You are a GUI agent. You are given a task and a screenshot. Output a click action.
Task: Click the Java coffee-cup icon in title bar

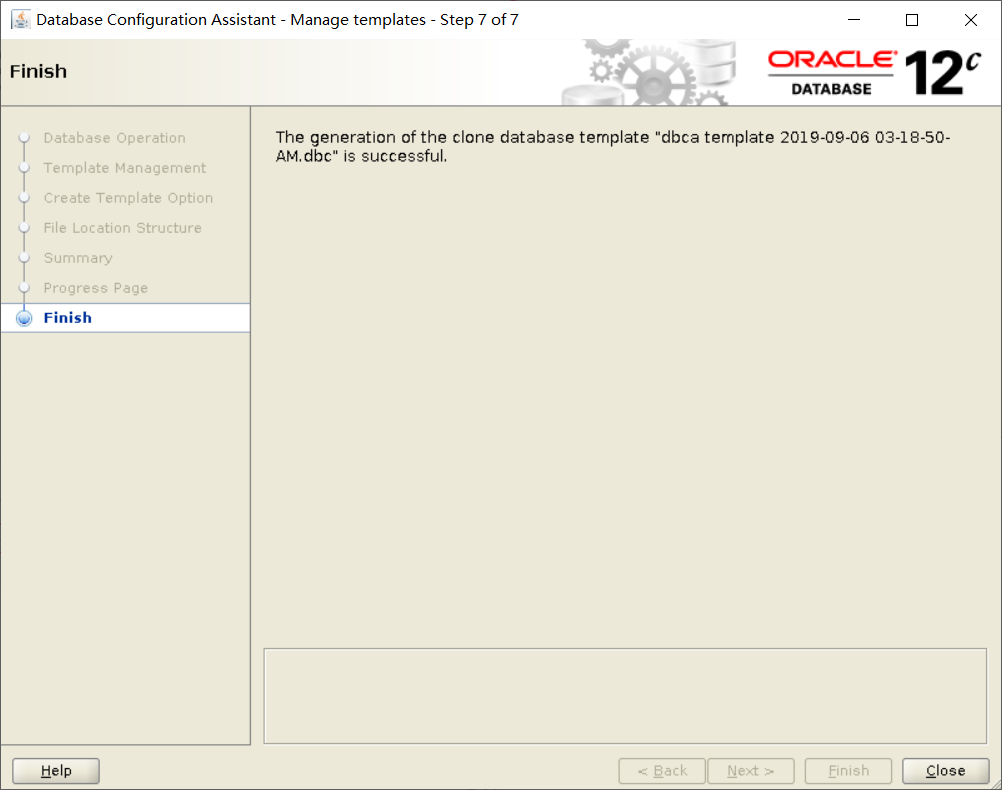[x=21, y=19]
